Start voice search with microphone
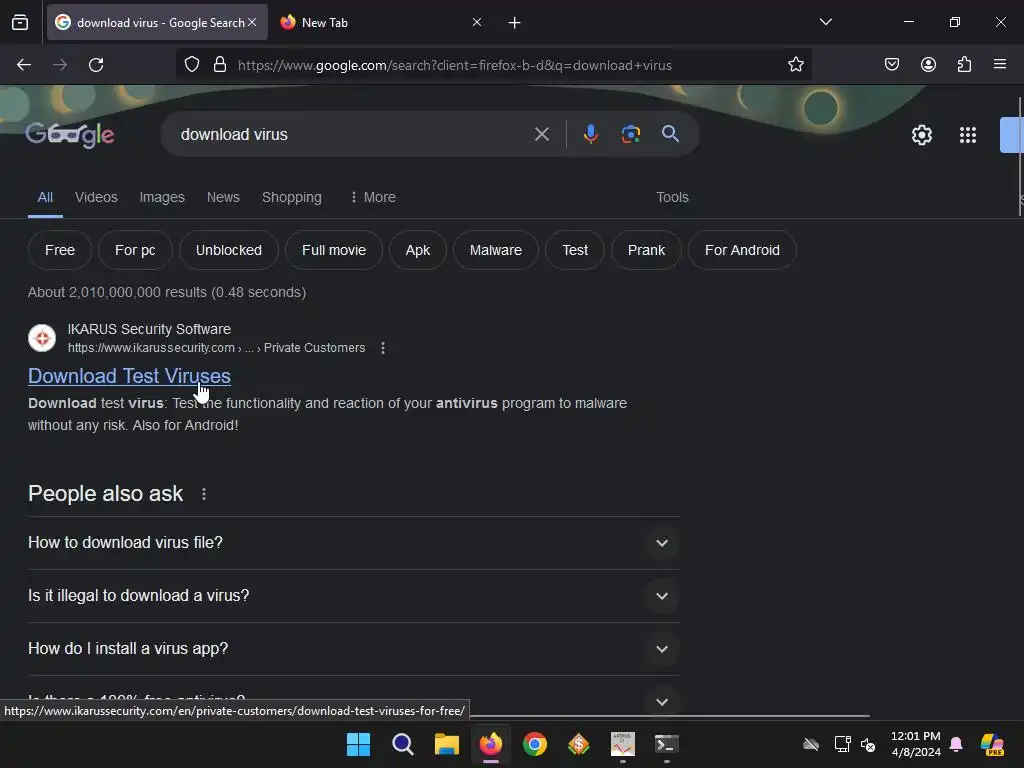This screenshot has height=768, width=1024. pos(590,135)
